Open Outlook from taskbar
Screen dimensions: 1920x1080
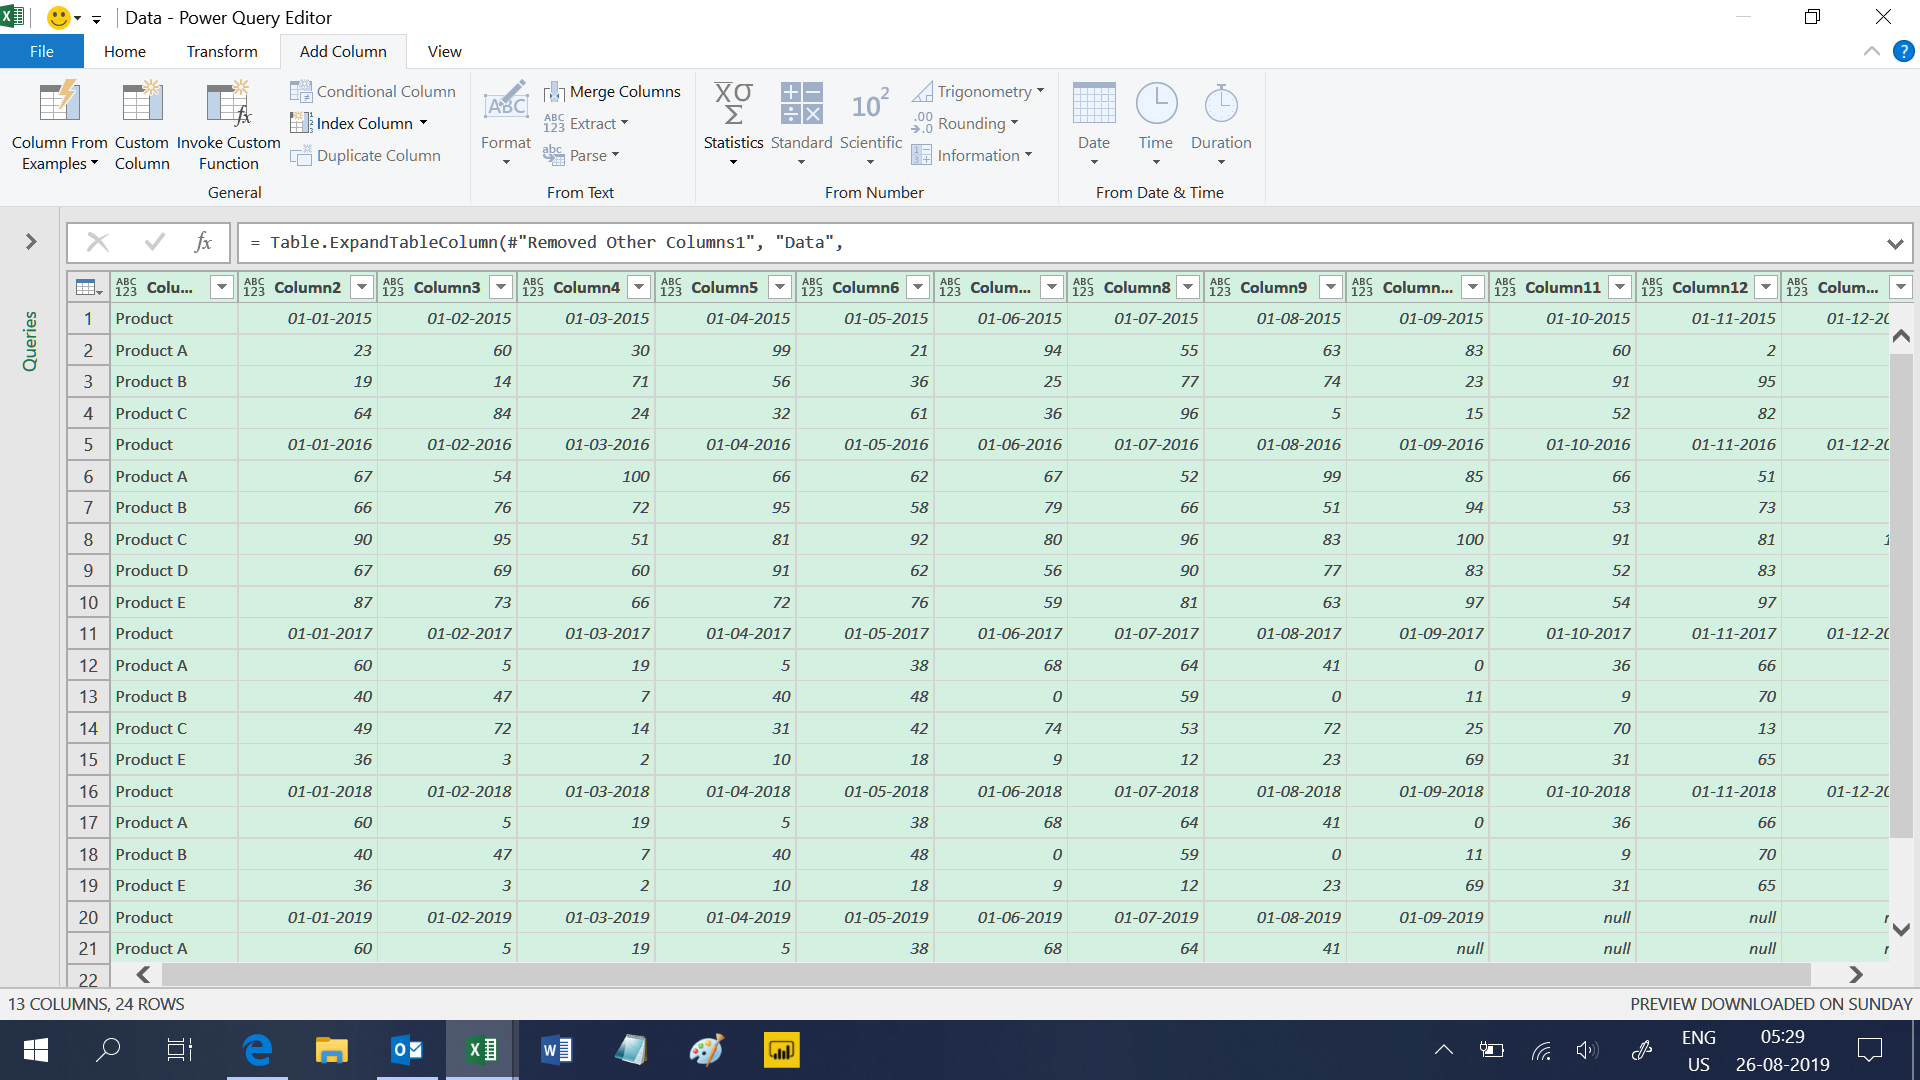(407, 1050)
